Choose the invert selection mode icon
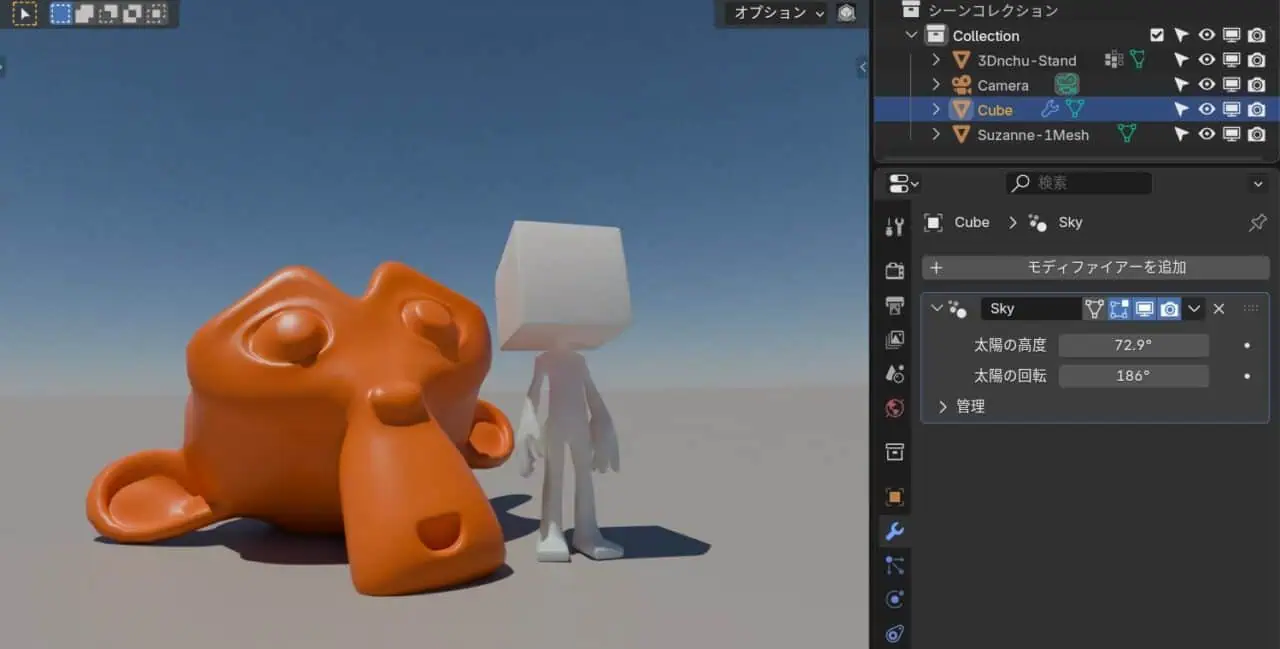 [133, 14]
